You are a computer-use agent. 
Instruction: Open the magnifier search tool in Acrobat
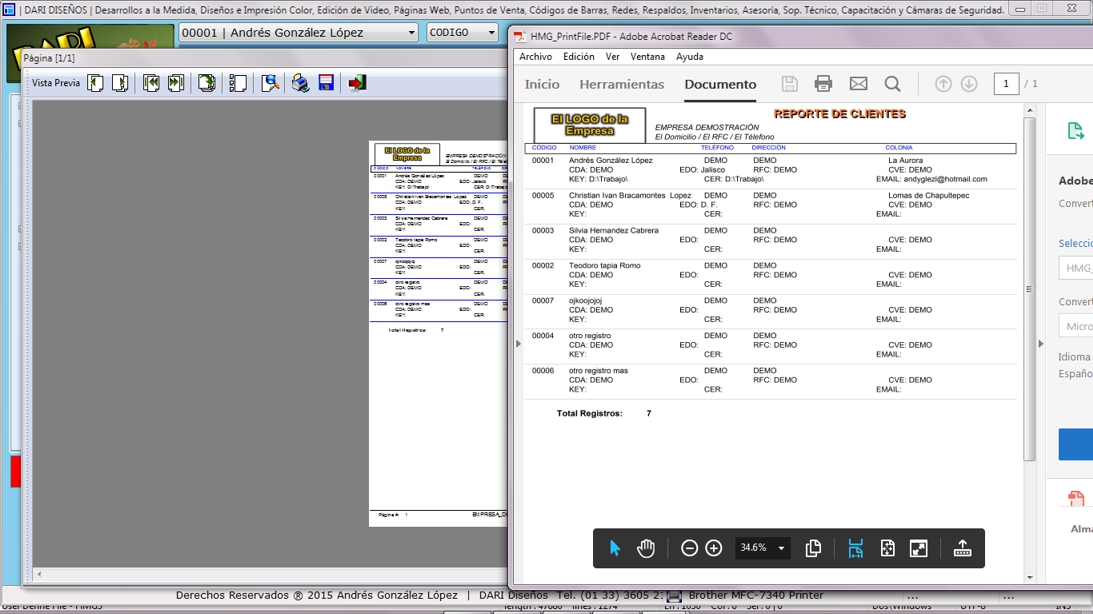pyautogui.click(x=893, y=84)
